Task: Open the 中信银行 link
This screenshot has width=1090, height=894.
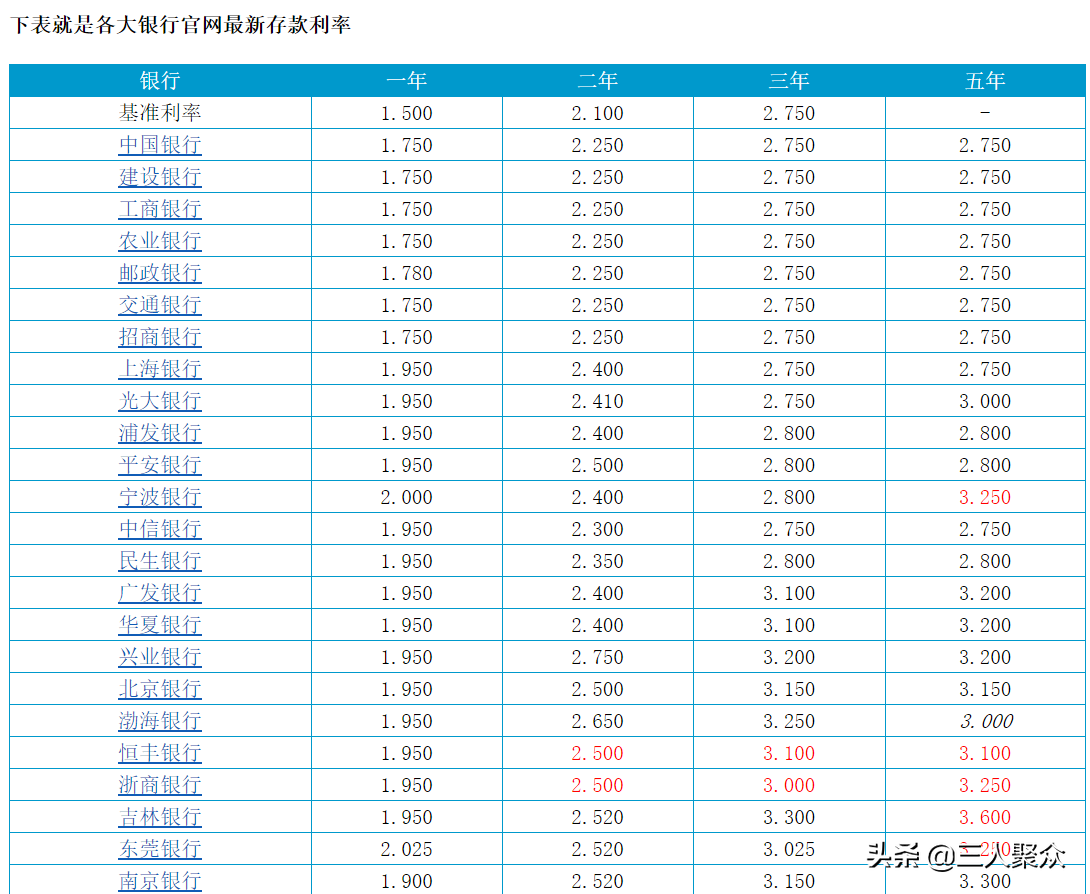Action: [160, 528]
